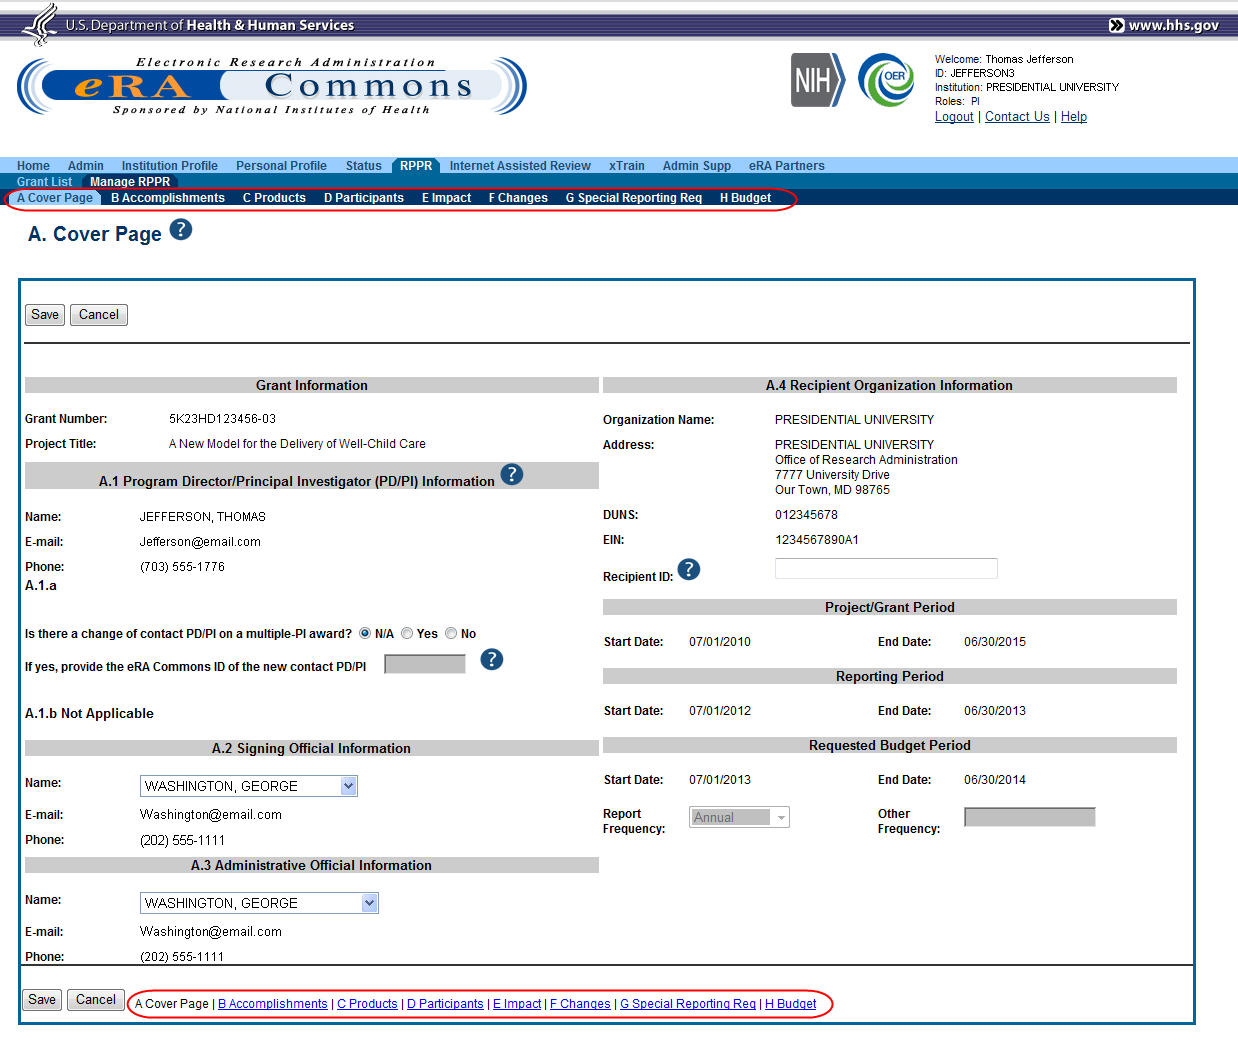The width and height of the screenshot is (1238, 1044).
Task: Click the HHS eagle emblem
Action: [x=40, y=24]
